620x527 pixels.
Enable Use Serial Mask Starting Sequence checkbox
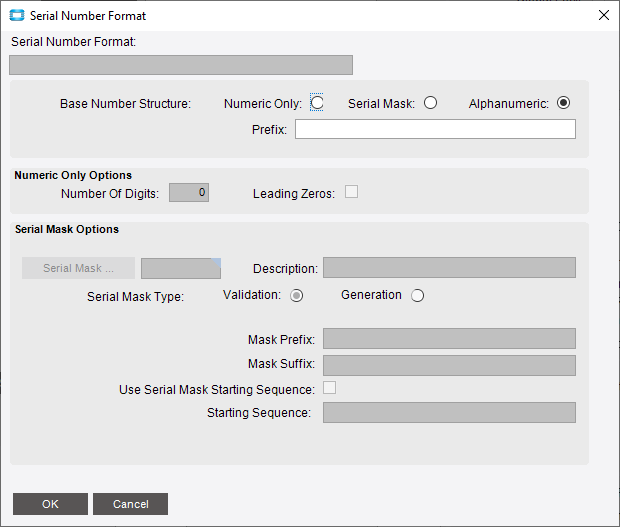(329, 387)
